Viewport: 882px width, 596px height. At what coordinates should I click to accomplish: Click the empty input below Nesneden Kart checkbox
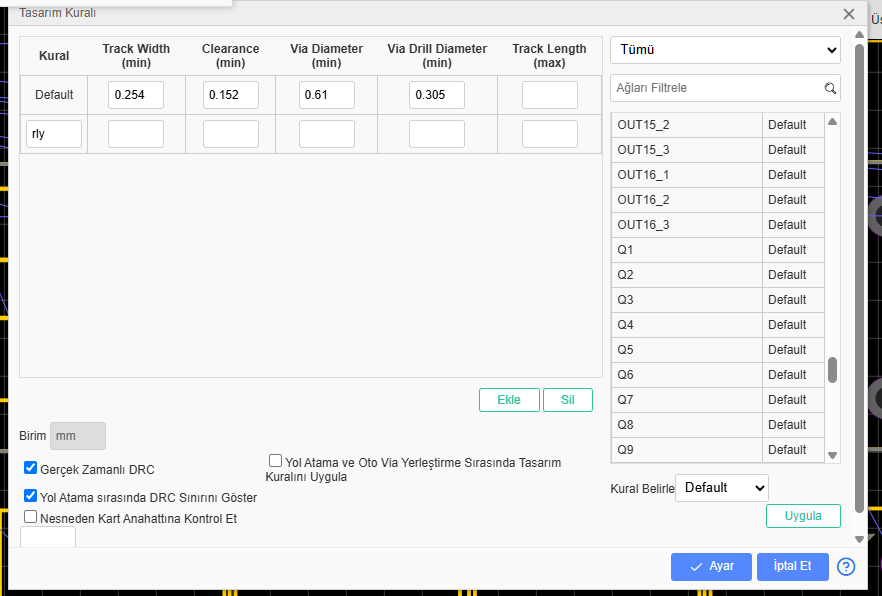pyautogui.click(x=48, y=537)
